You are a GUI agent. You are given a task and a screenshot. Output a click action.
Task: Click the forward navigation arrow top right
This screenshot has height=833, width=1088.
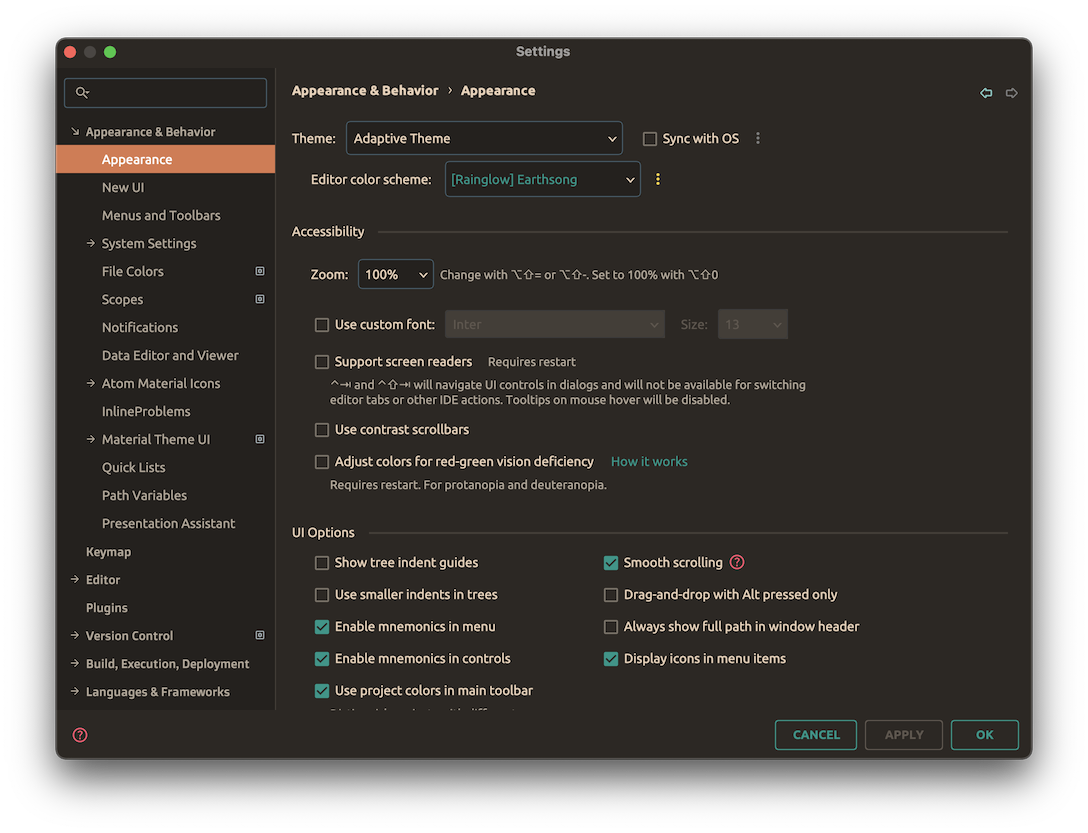click(x=1011, y=92)
